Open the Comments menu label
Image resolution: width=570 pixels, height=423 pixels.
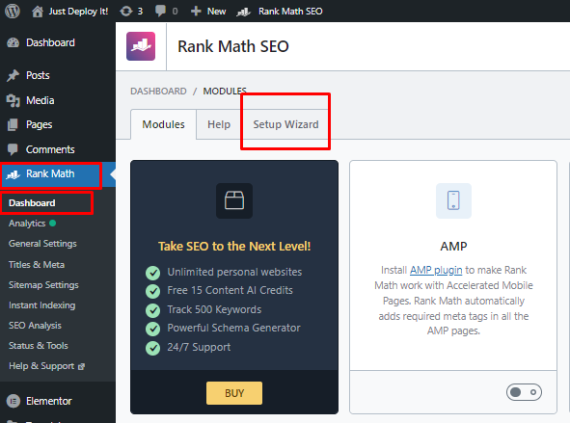(50, 149)
